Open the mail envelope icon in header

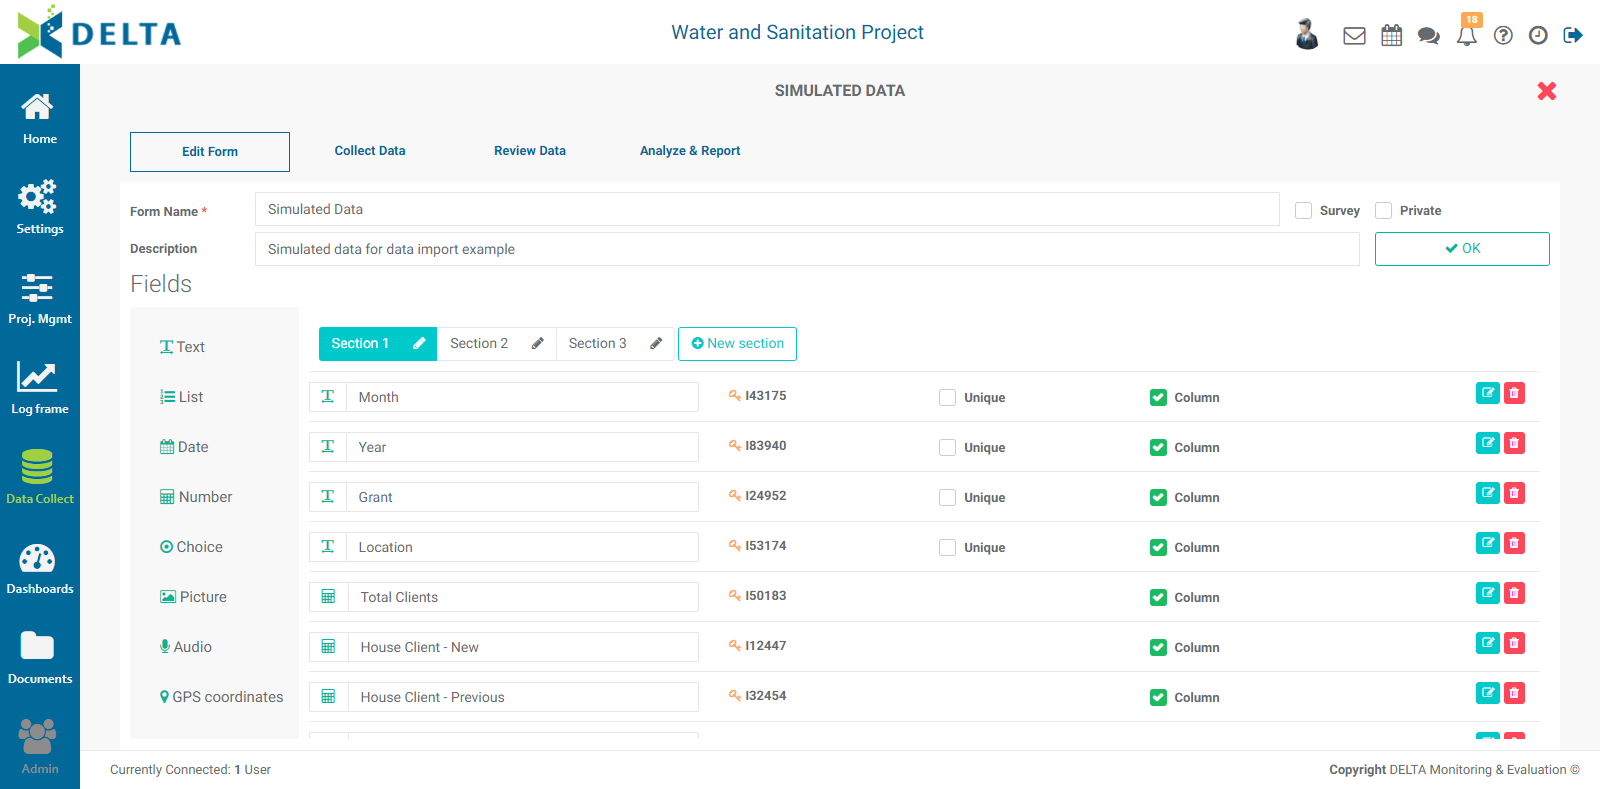pos(1354,36)
